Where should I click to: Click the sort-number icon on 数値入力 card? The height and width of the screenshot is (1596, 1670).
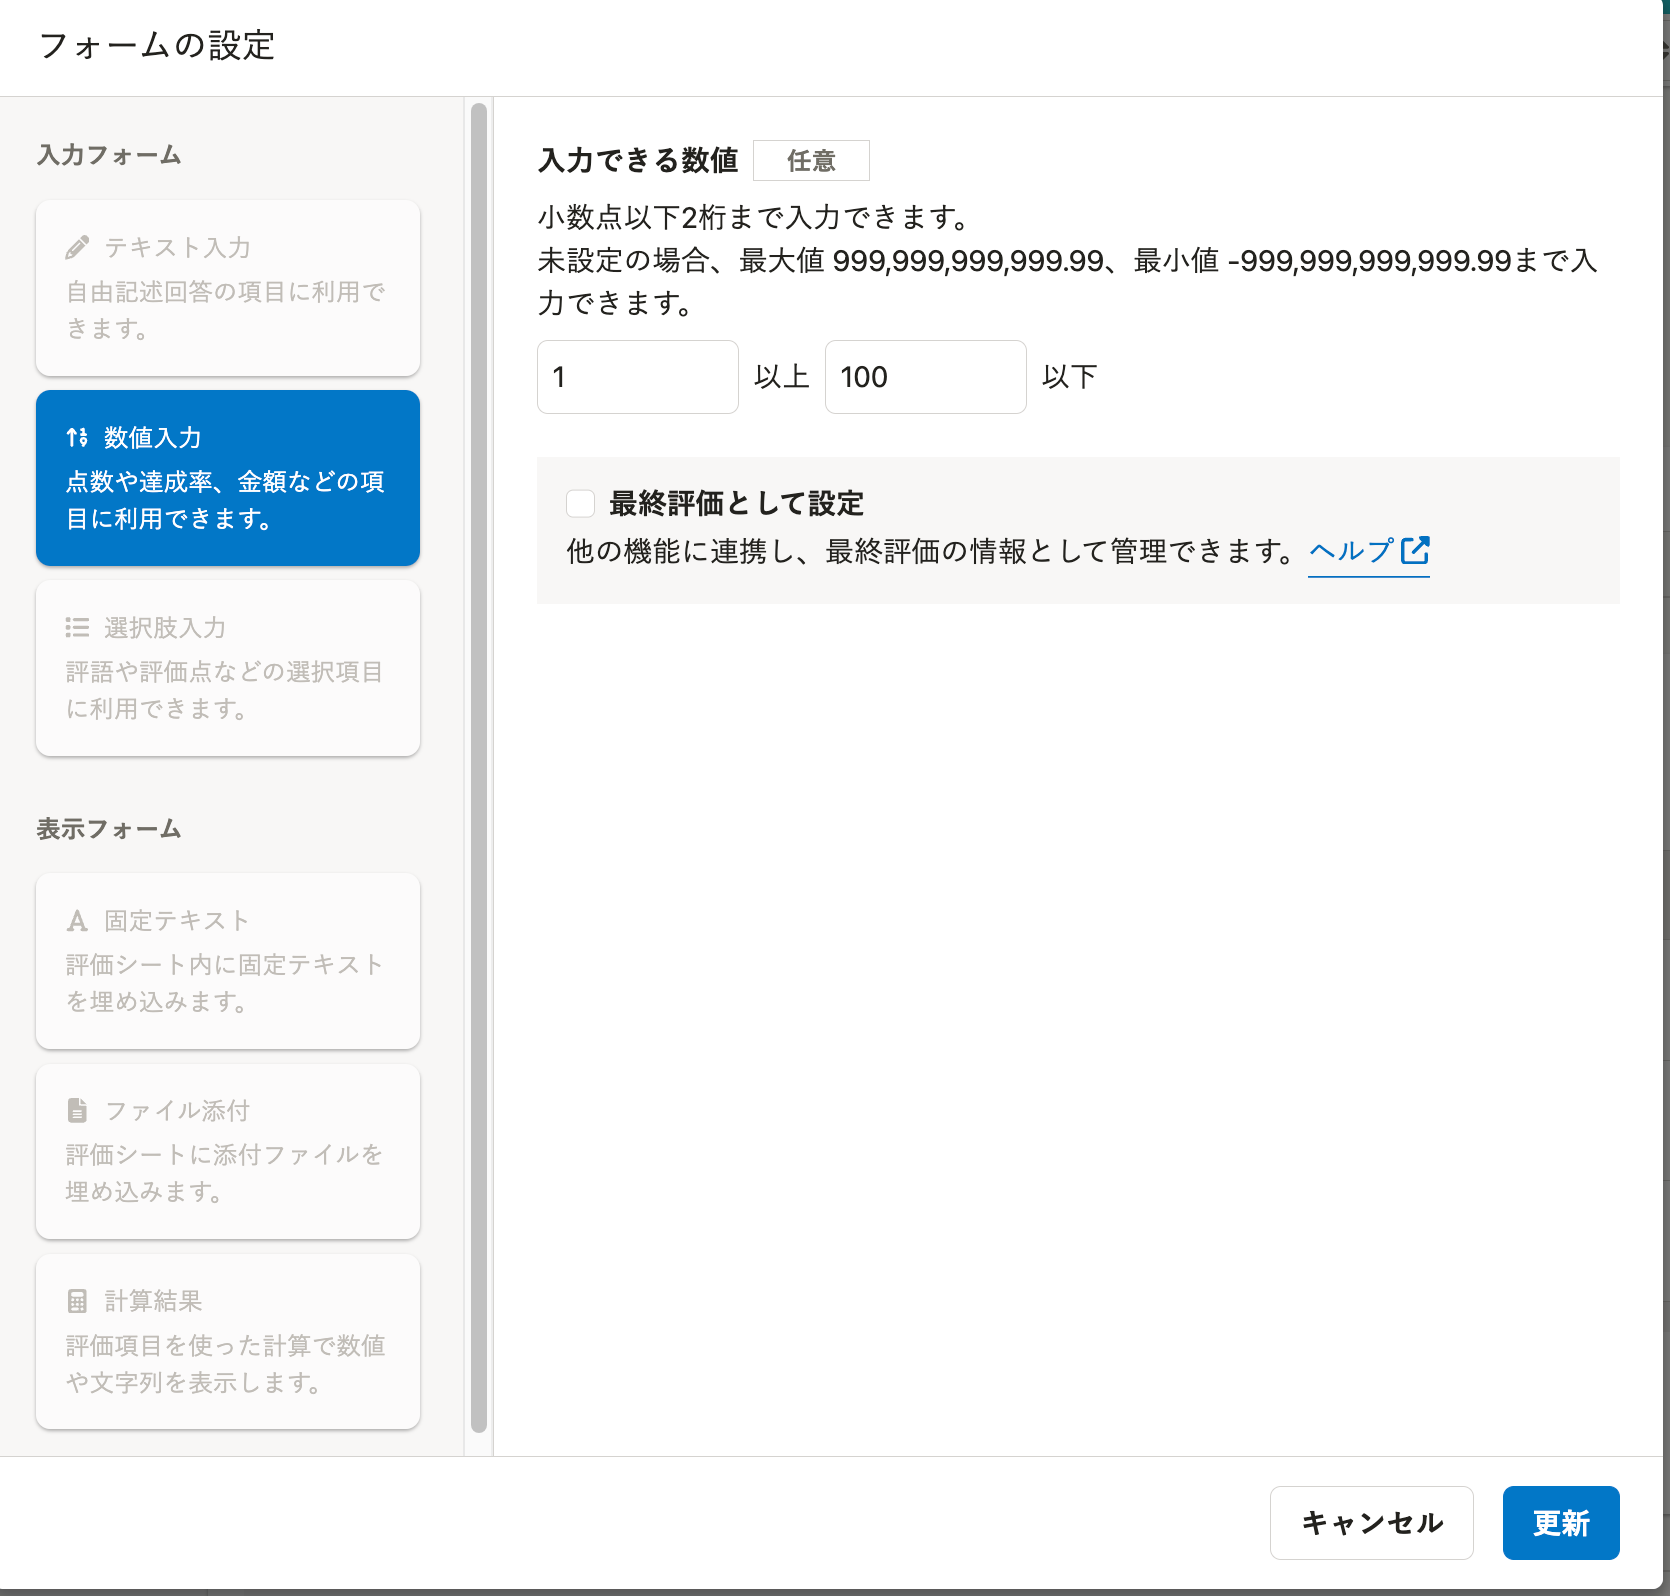[77, 437]
